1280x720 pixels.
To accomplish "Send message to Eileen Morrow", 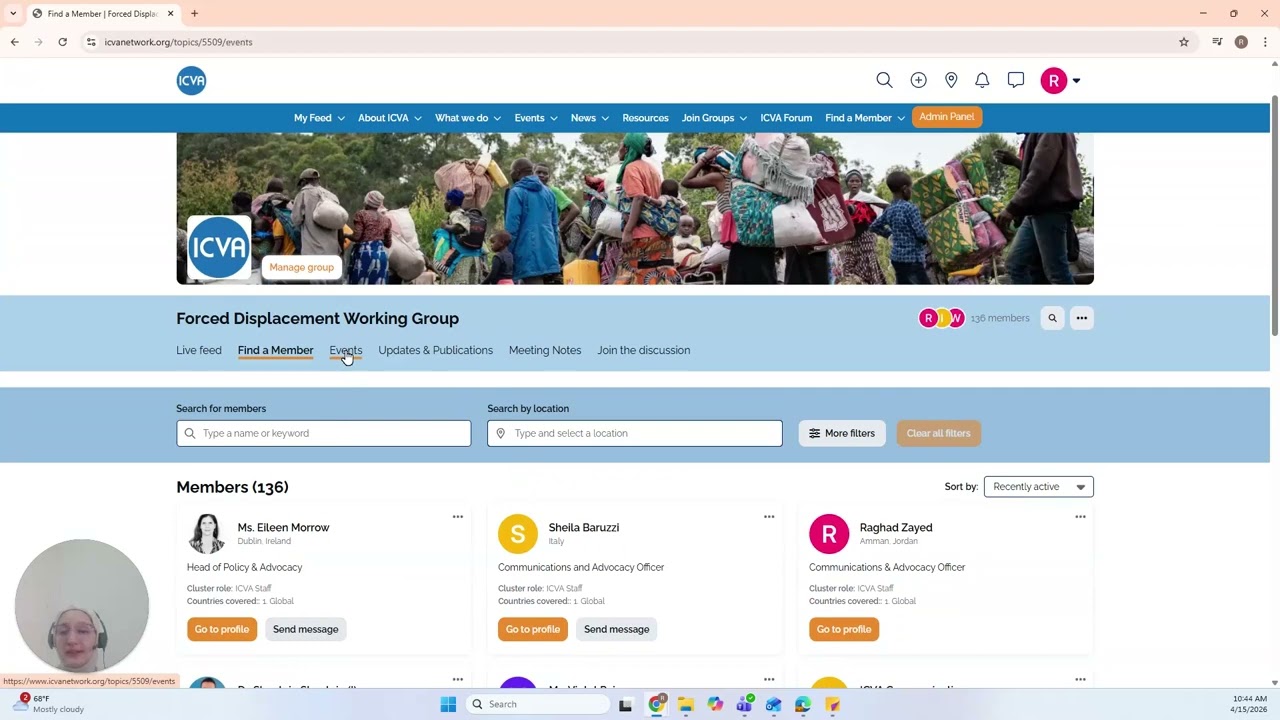I will coord(305,629).
